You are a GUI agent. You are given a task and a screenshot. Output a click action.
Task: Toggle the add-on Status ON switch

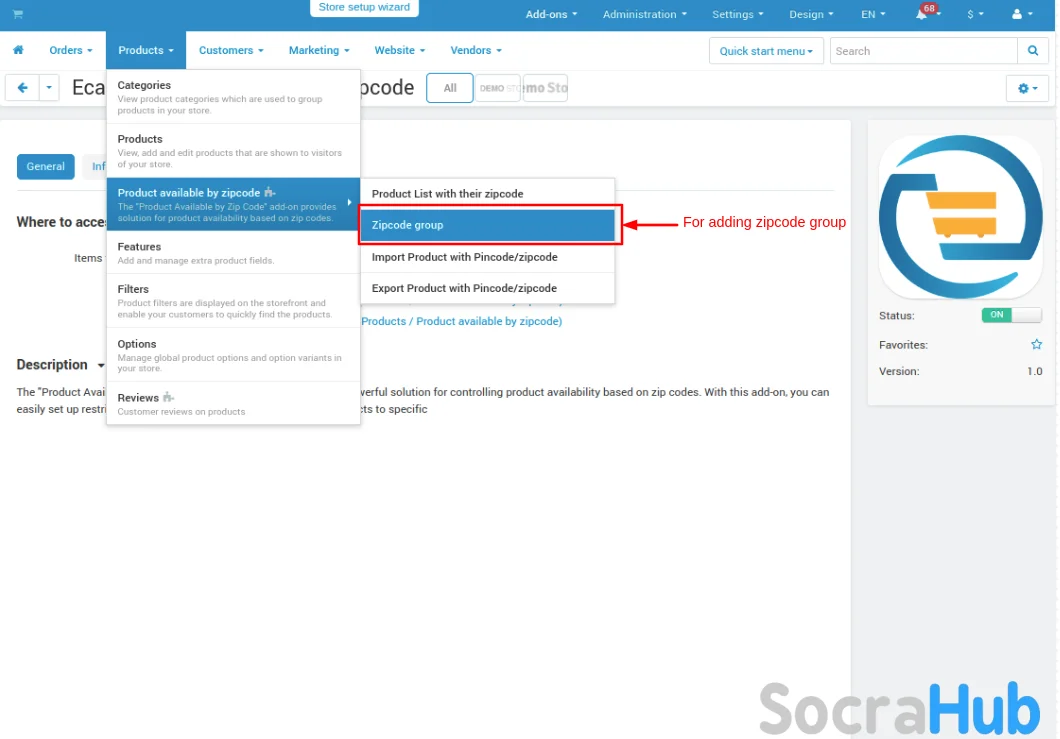point(1011,315)
